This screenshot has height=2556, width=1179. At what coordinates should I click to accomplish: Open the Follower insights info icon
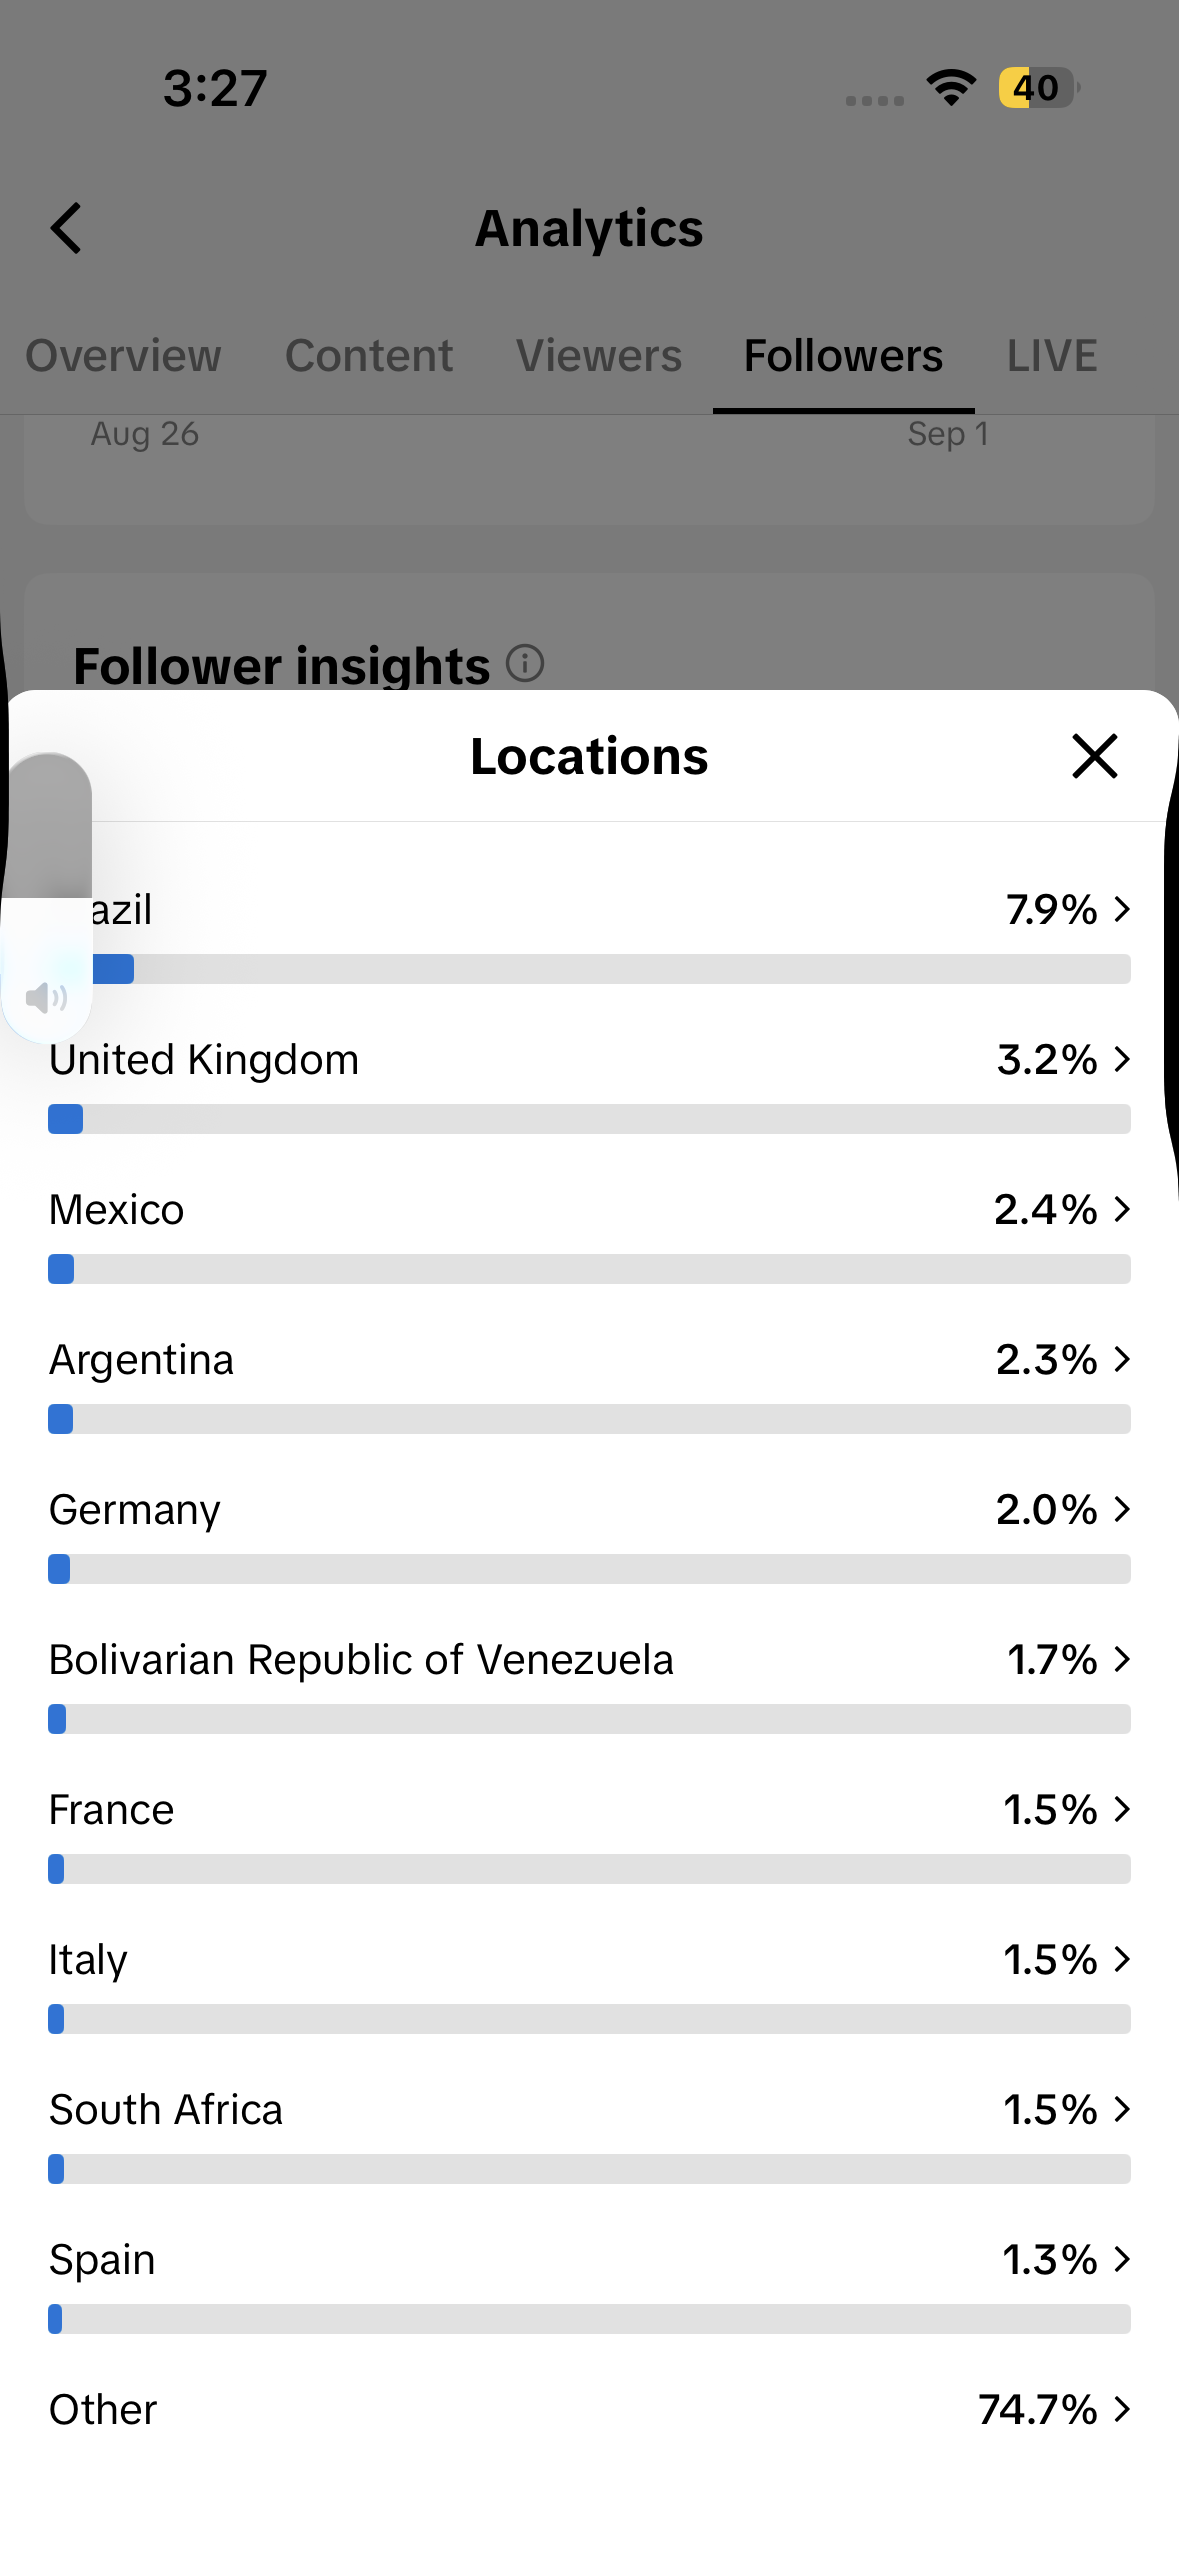pos(525,663)
